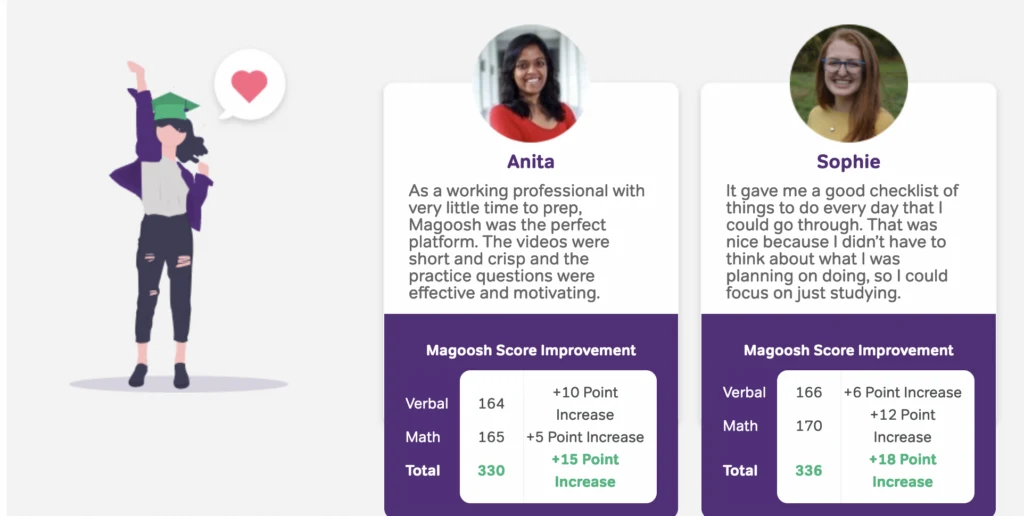
Task: Click Sophie's testimonial paragraph about the checklist
Action: click(843, 242)
